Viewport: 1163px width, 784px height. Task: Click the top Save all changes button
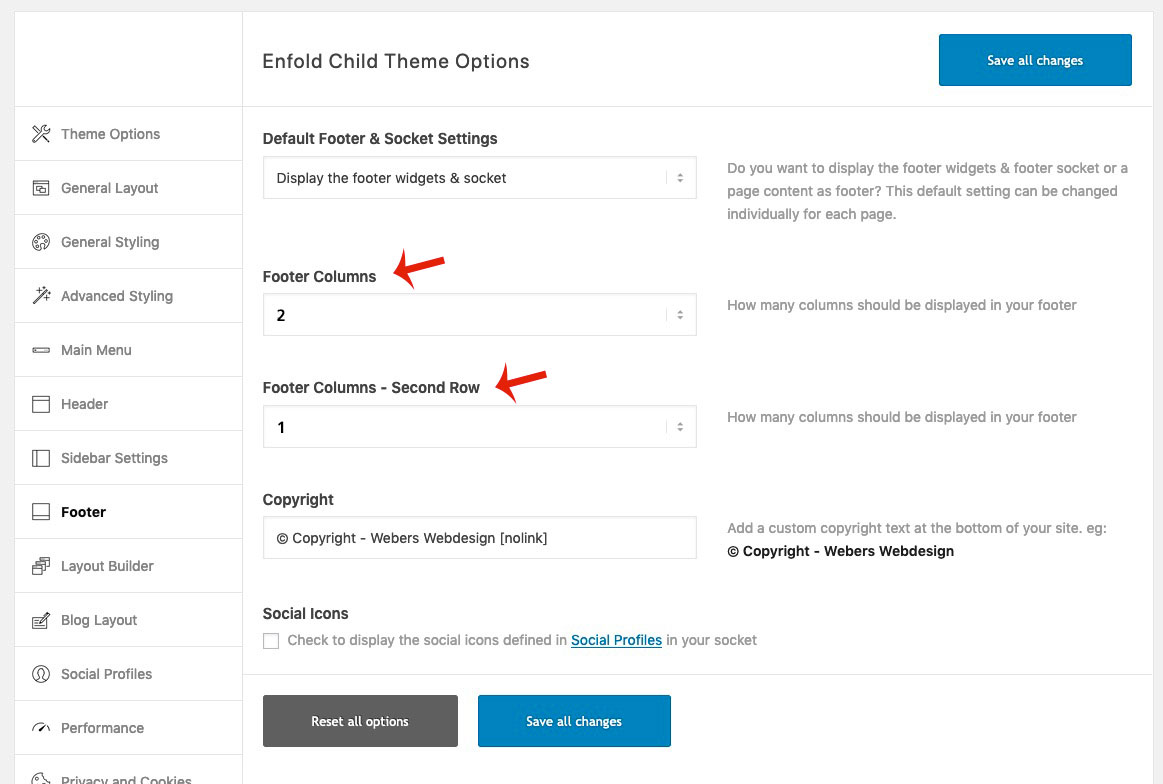coord(1035,60)
